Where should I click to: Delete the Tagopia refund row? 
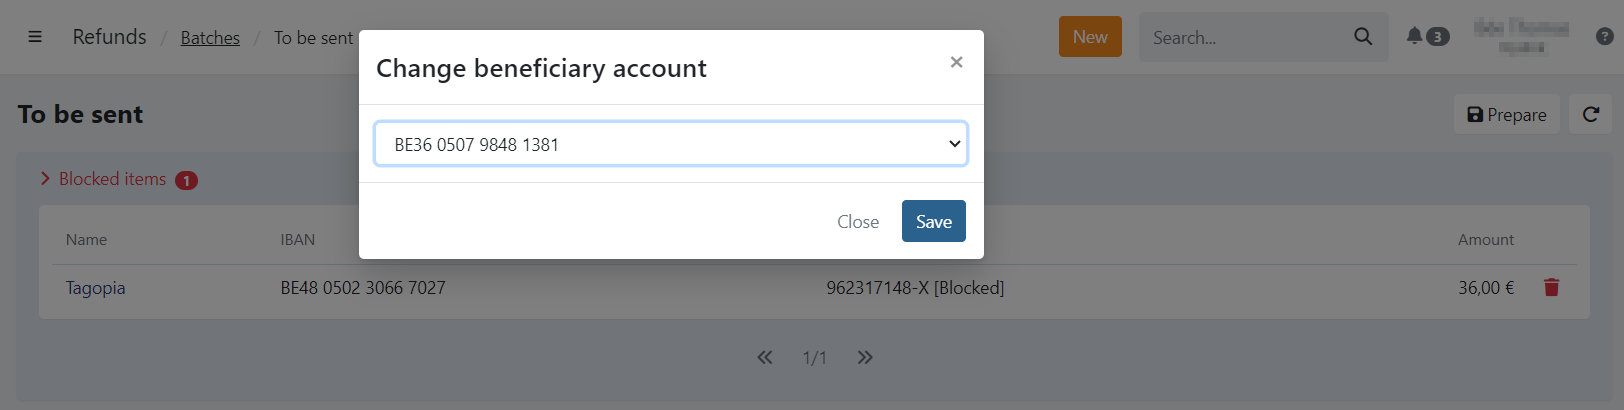tap(1551, 288)
